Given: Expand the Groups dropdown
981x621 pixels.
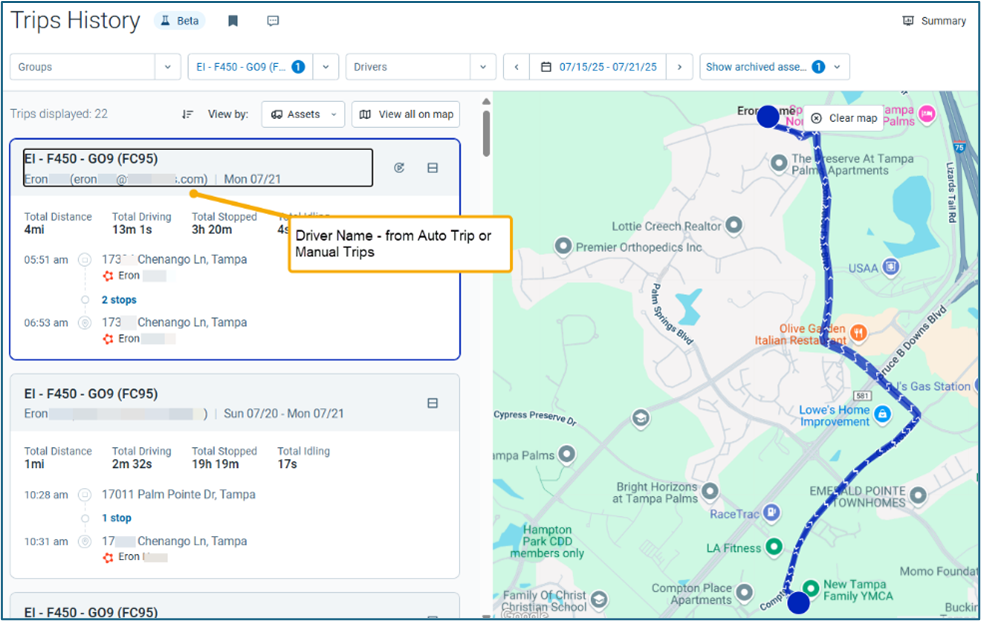Looking at the screenshot, I should coord(168,67).
